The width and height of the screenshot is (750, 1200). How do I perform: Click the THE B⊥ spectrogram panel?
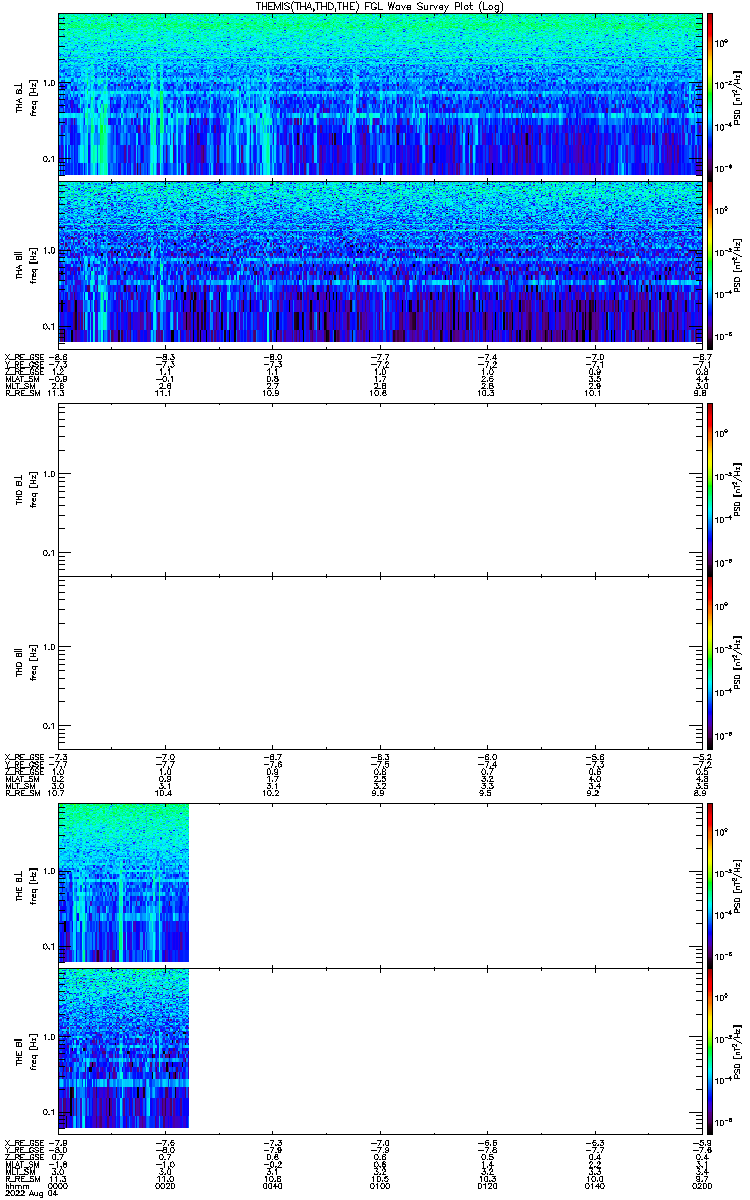click(x=124, y=882)
